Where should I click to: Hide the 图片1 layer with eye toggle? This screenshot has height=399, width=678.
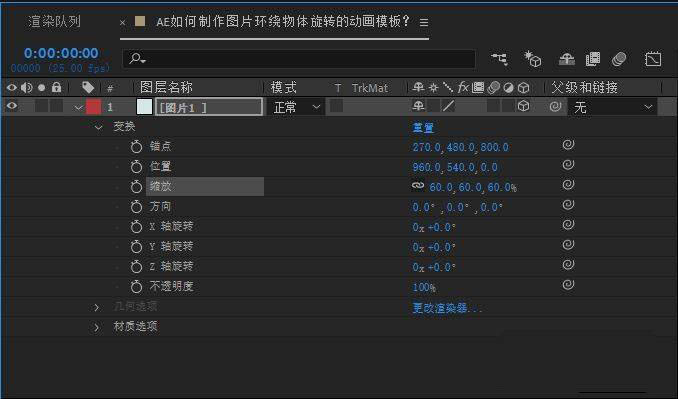(x=12, y=106)
